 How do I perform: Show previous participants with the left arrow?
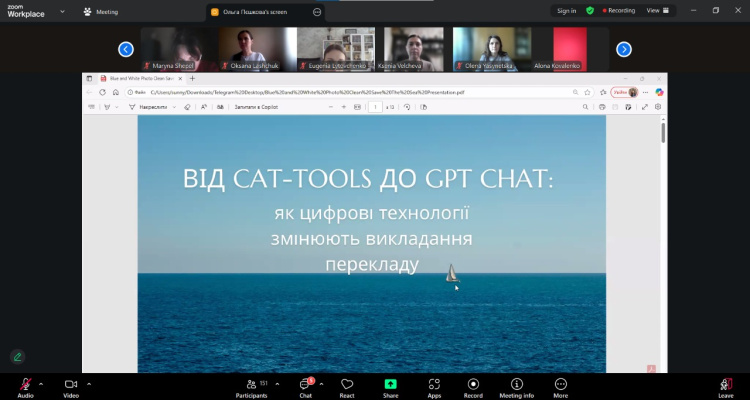pyautogui.click(x=126, y=49)
